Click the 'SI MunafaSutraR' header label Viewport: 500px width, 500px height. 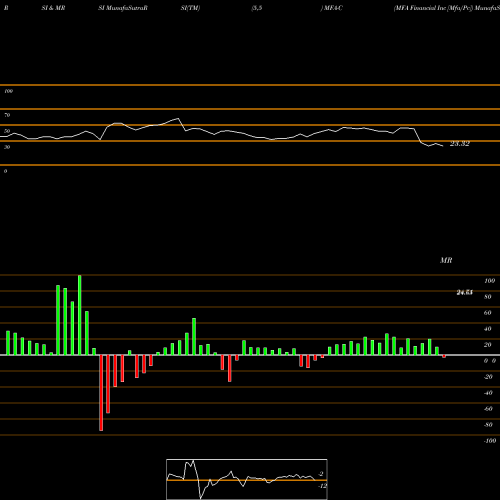pyautogui.click(x=123, y=8)
